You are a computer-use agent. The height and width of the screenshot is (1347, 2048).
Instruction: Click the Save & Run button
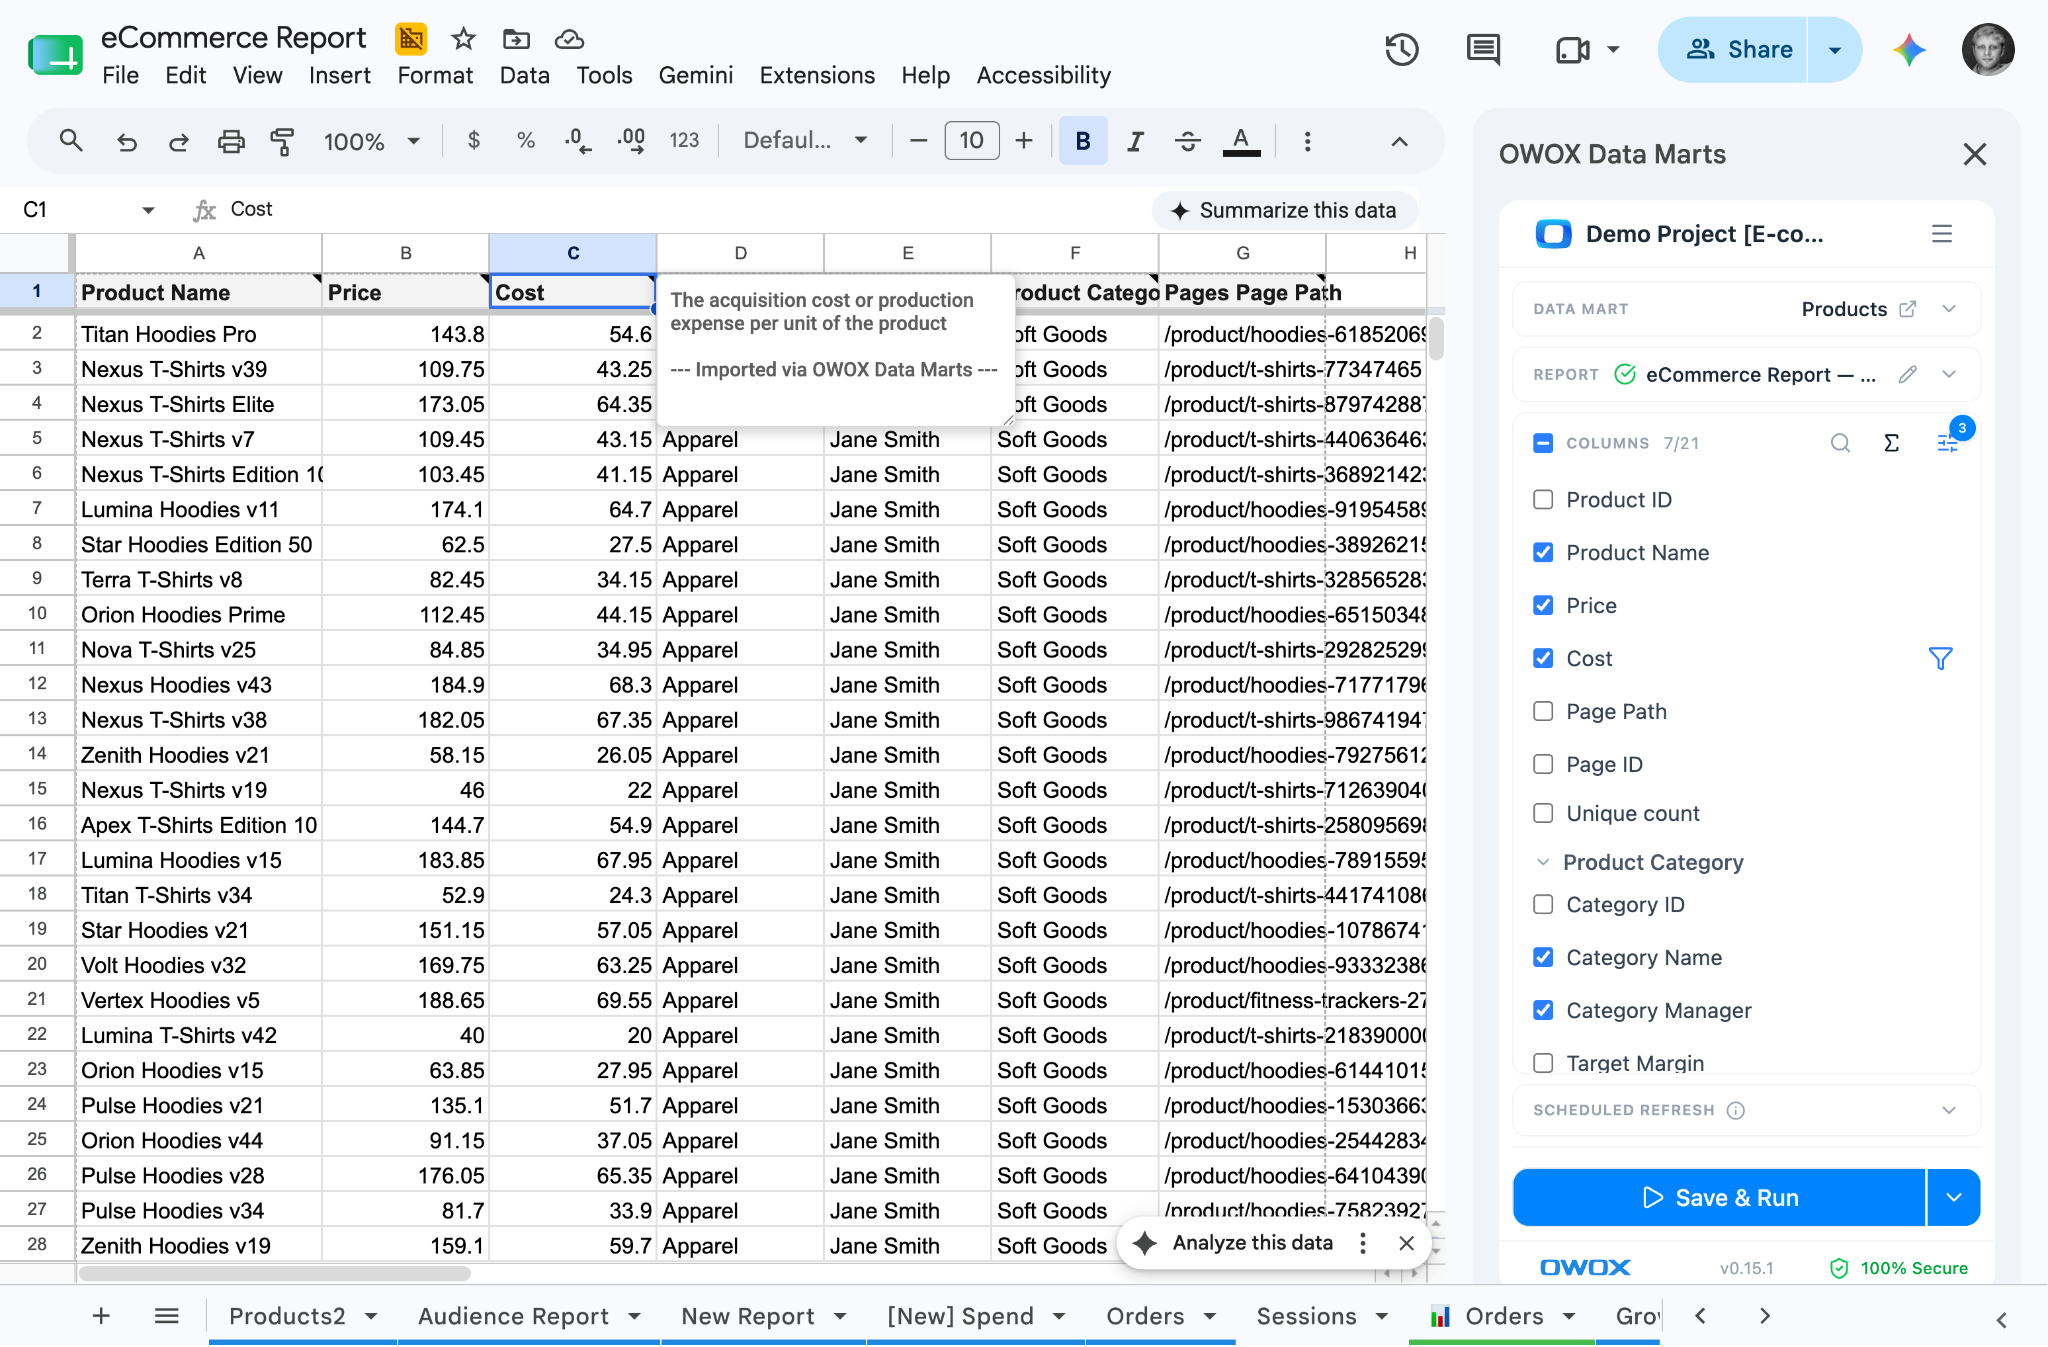coord(1719,1197)
